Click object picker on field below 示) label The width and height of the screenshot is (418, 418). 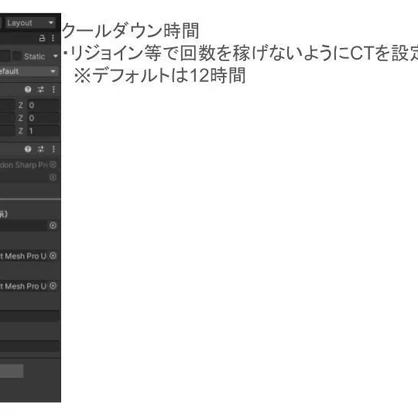coord(53,226)
